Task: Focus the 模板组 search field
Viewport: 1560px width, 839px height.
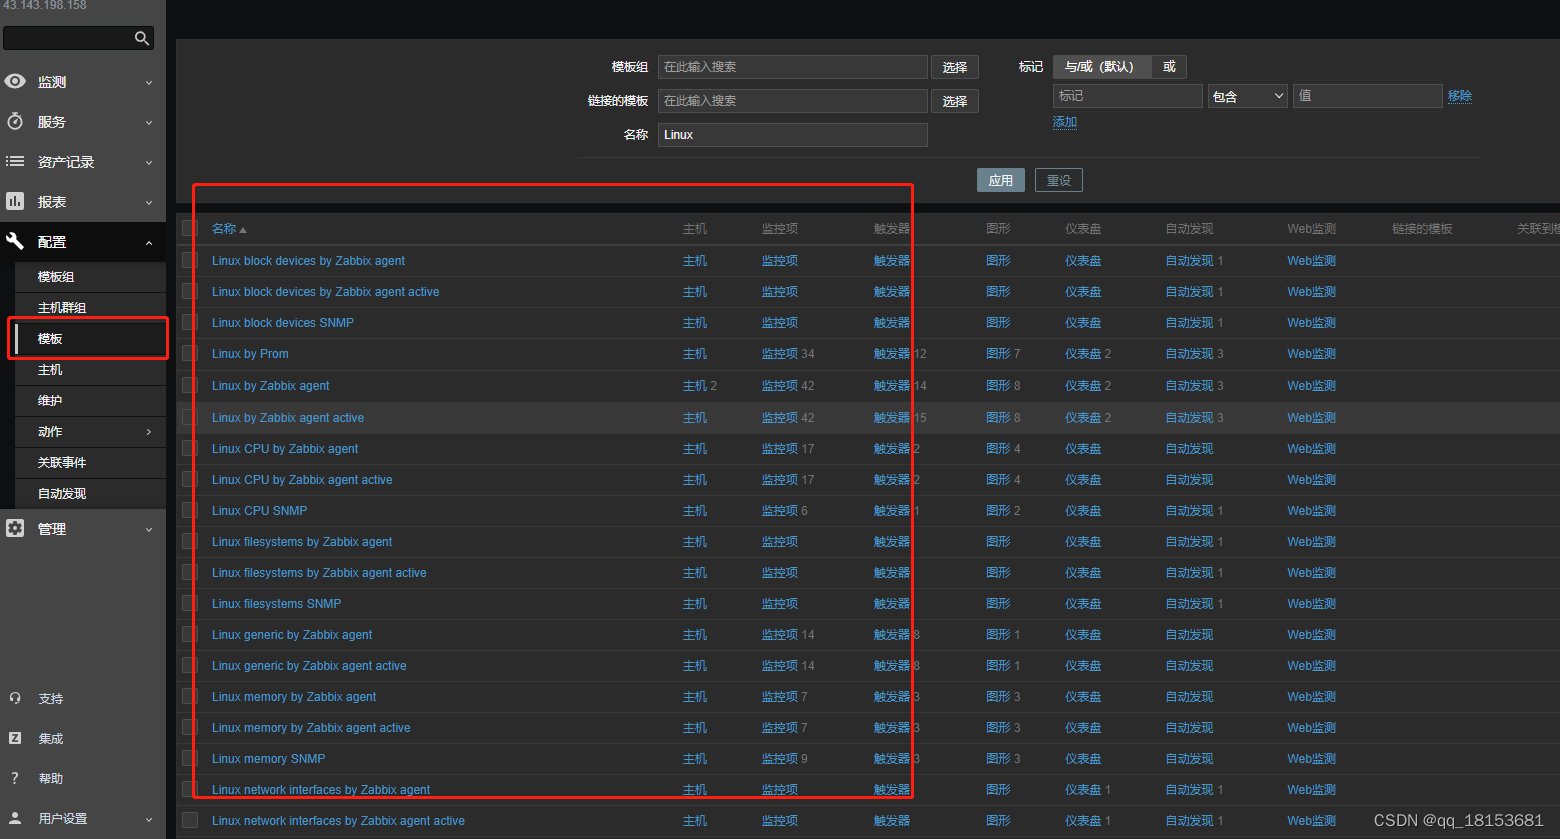Action: 793,67
